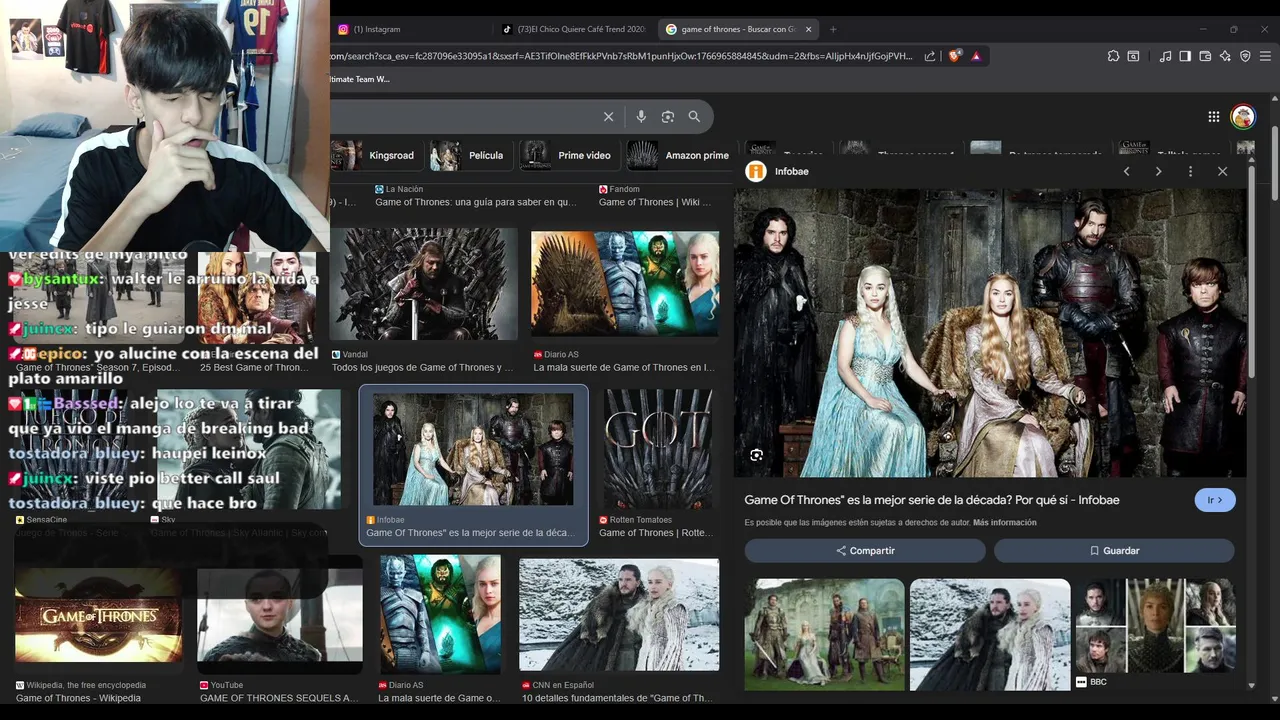
Task: Switch to the Instagram tab
Action: 408,29
